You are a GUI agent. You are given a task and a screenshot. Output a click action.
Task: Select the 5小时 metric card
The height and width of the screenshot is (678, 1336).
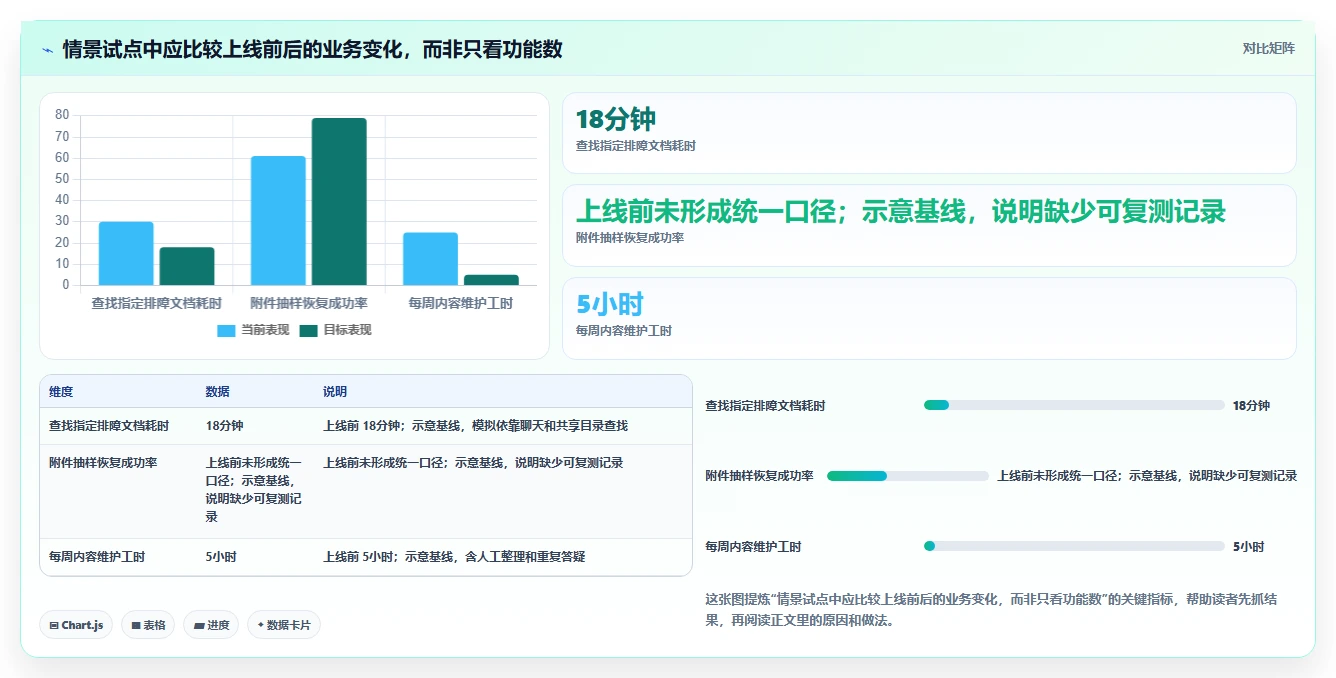[929, 318]
